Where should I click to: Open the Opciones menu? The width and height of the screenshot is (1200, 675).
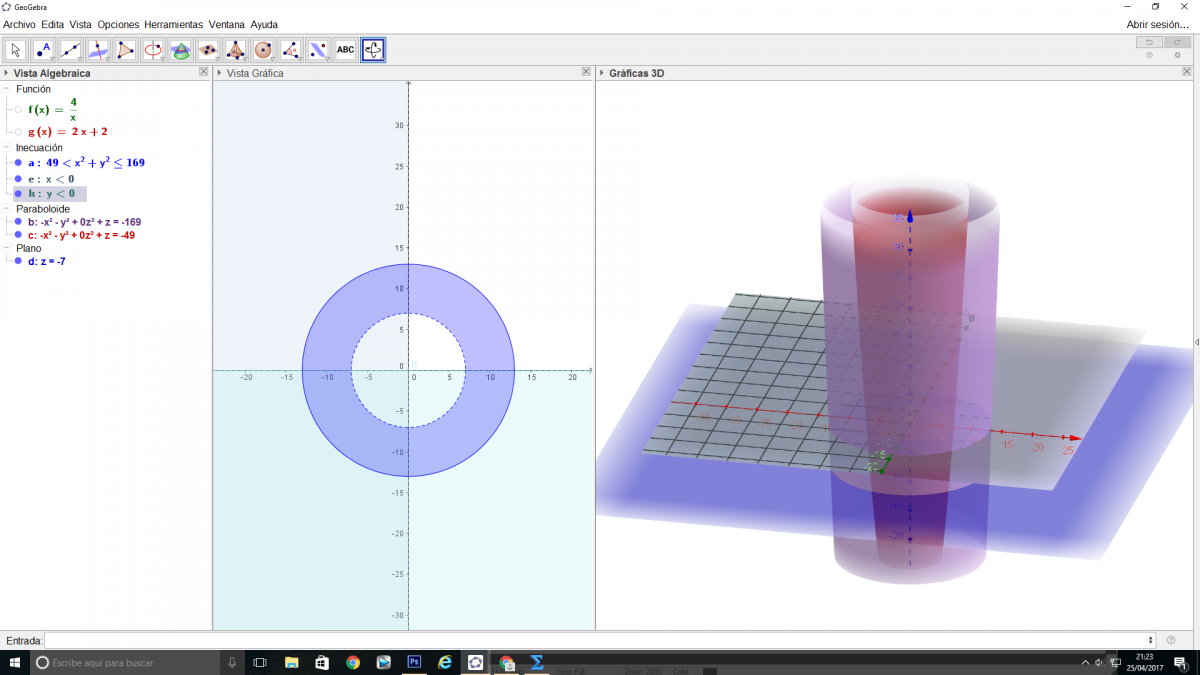coord(118,24)
